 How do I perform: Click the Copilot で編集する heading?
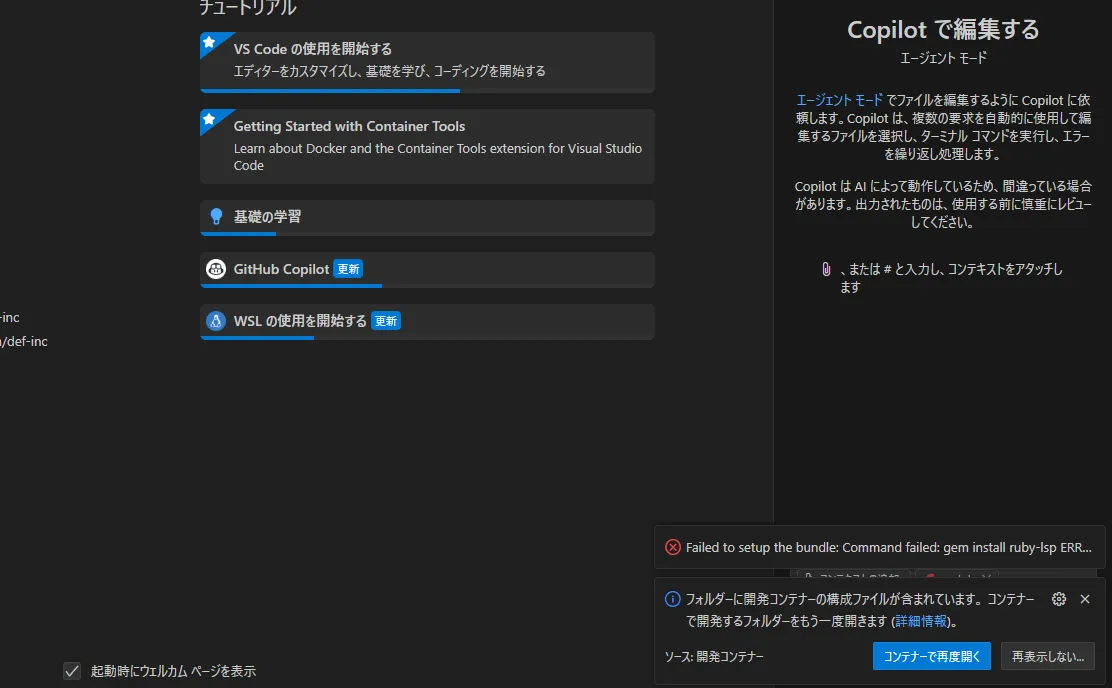point(943,30)
